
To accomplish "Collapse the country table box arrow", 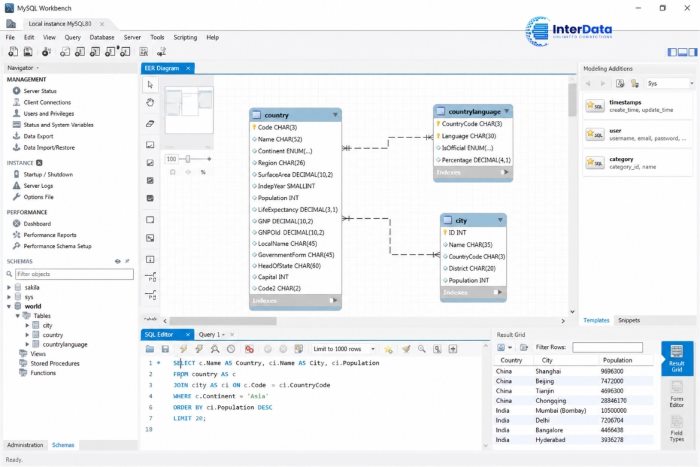I will coord(335,115).
